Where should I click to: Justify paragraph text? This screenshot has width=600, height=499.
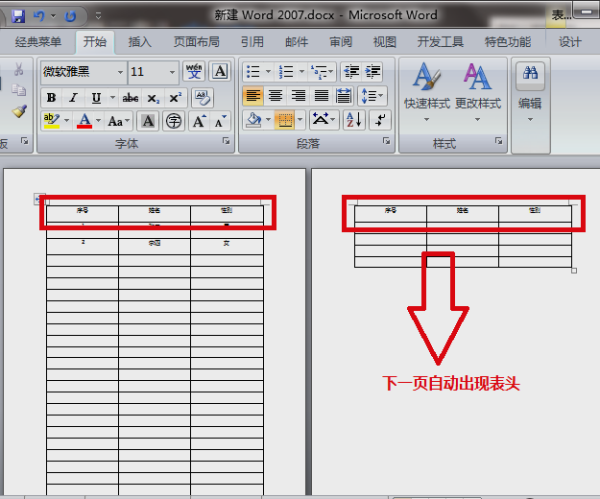321,96
